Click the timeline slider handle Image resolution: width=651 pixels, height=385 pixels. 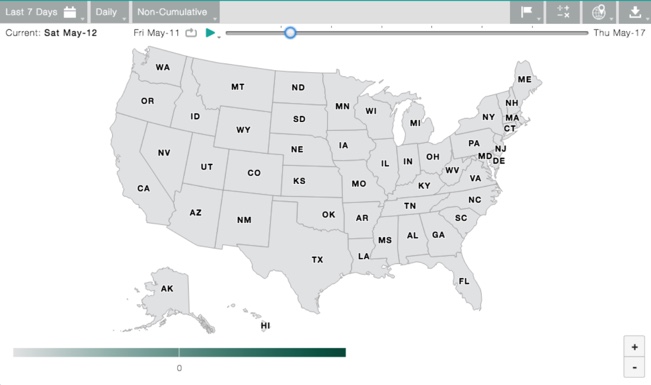click(290, 32)
